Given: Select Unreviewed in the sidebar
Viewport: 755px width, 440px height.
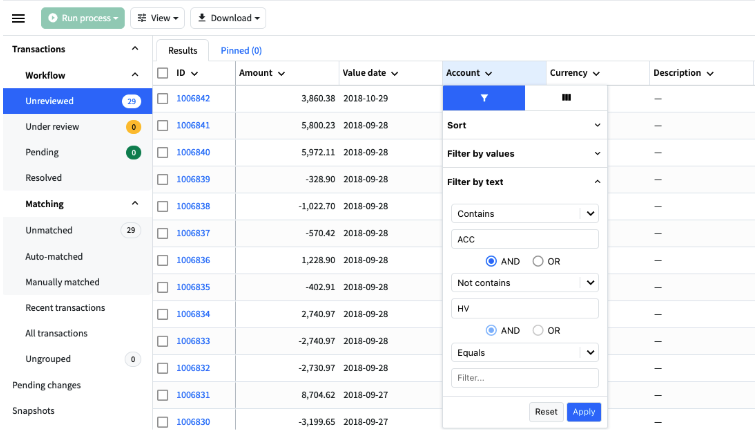Looking at the screenshot, I should coord(78,101).
